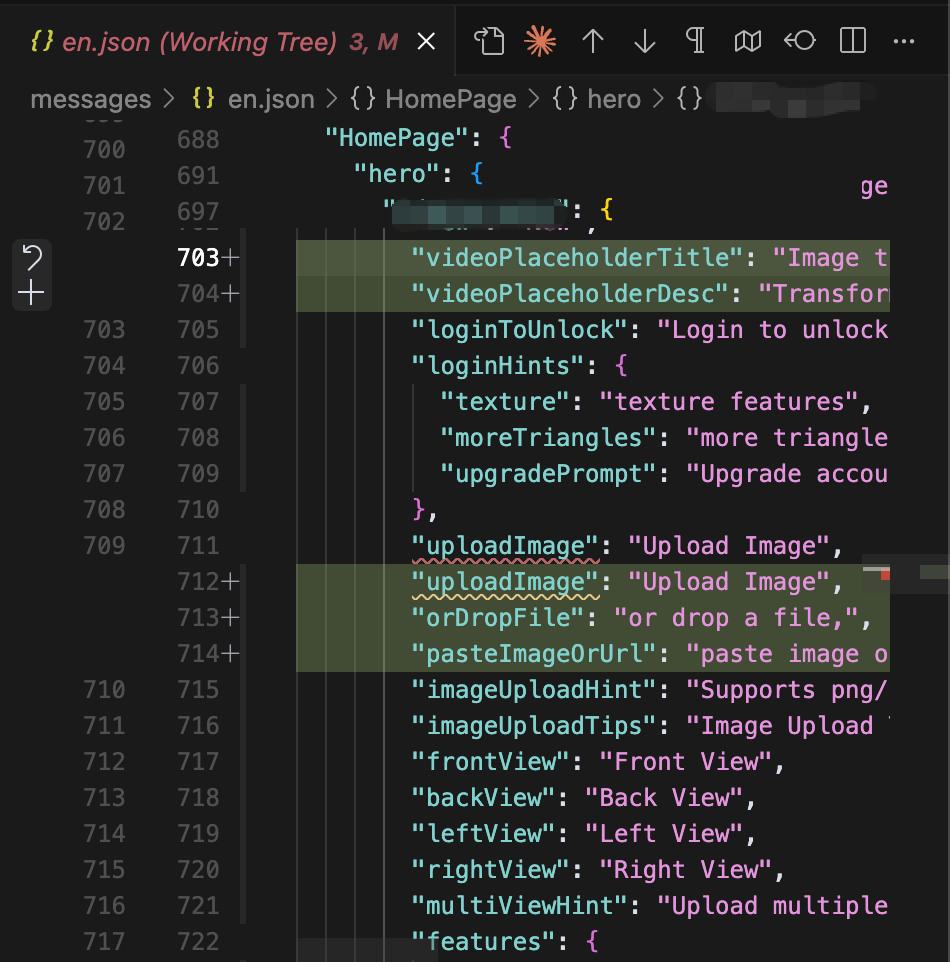Viewport: 950px width, 962px height.
Task: Click the braces icon before hero breadcrumb
Action: pyautogui.click(x=565, y=98)
